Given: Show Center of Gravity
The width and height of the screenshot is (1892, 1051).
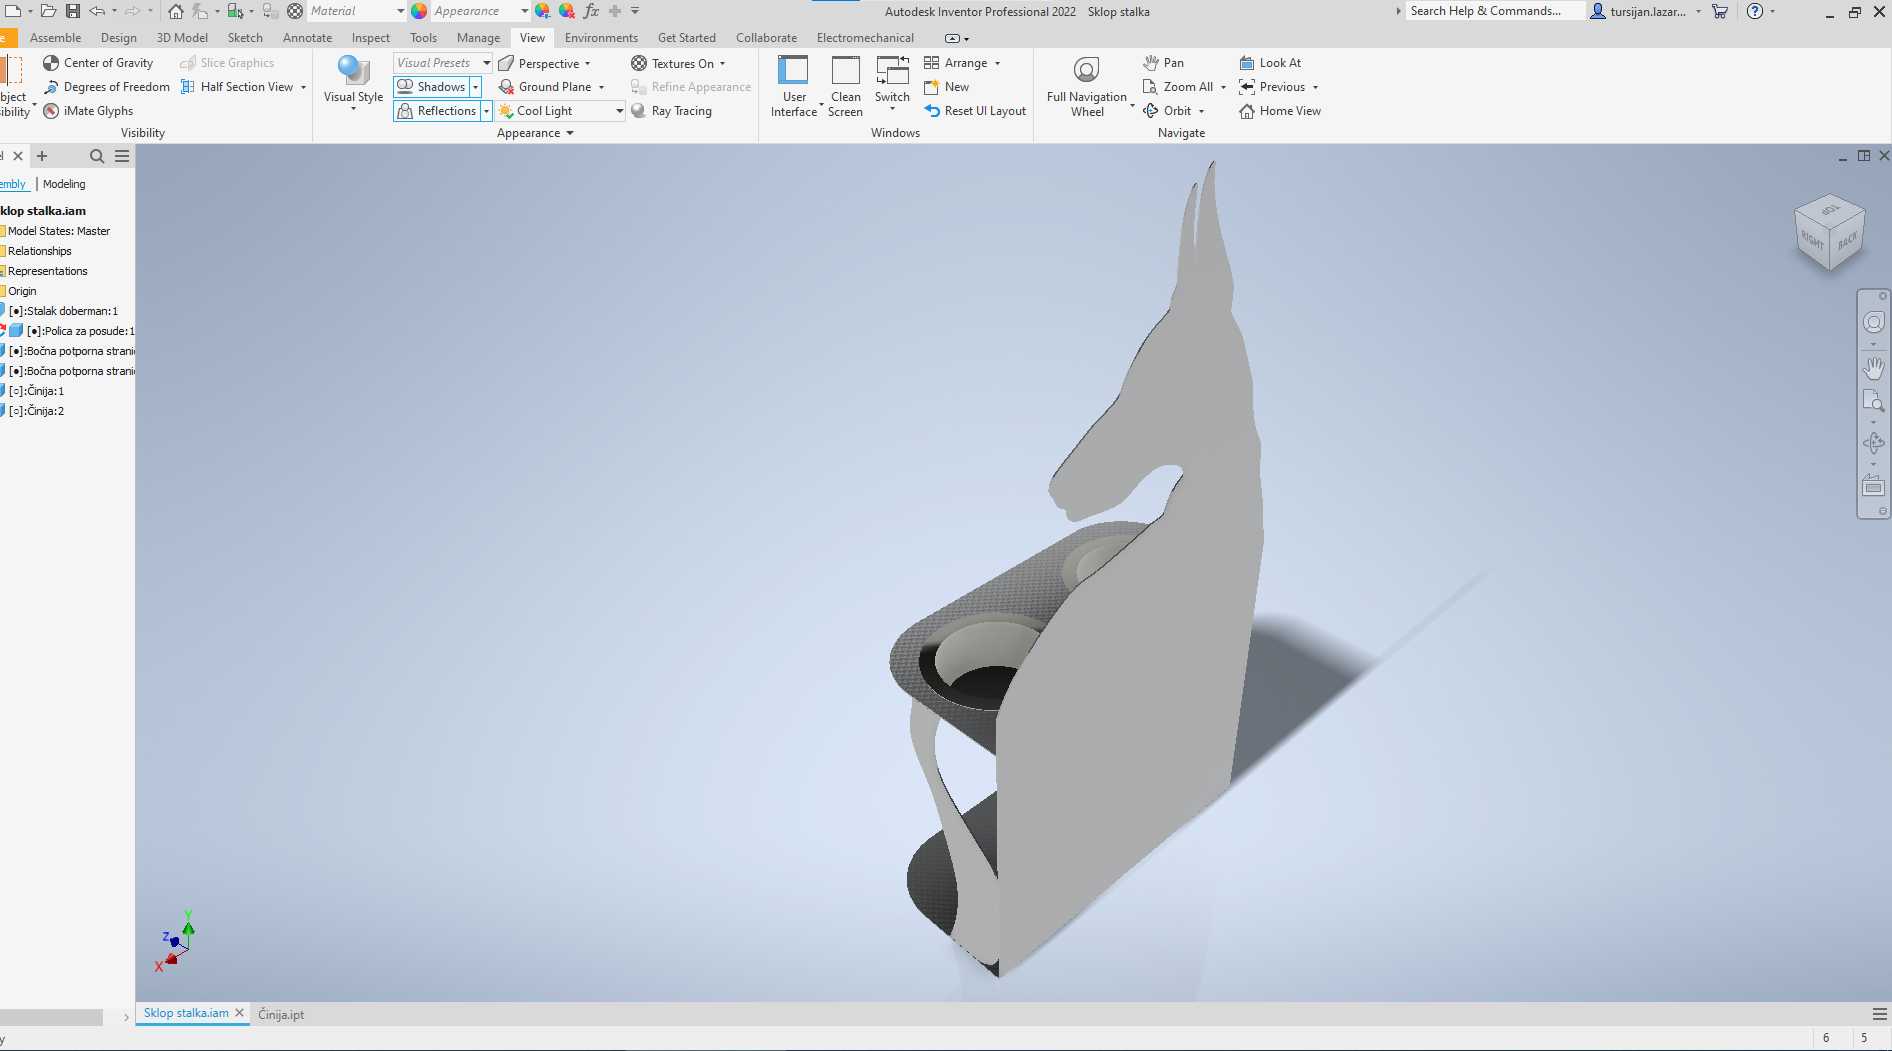Looking at the screenshot, I should click(x=98, y=63).
